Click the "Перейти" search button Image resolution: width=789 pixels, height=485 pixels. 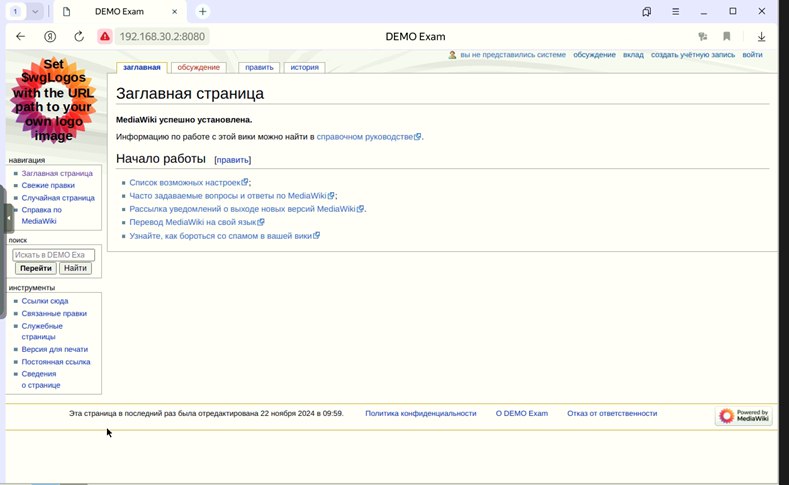36,268
